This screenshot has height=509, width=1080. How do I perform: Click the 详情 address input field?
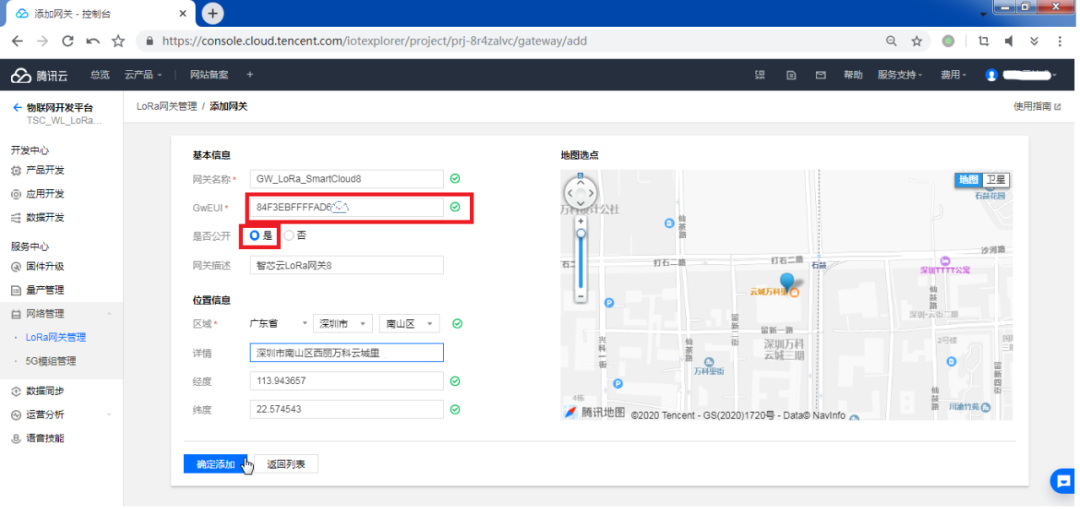point(346,353)
